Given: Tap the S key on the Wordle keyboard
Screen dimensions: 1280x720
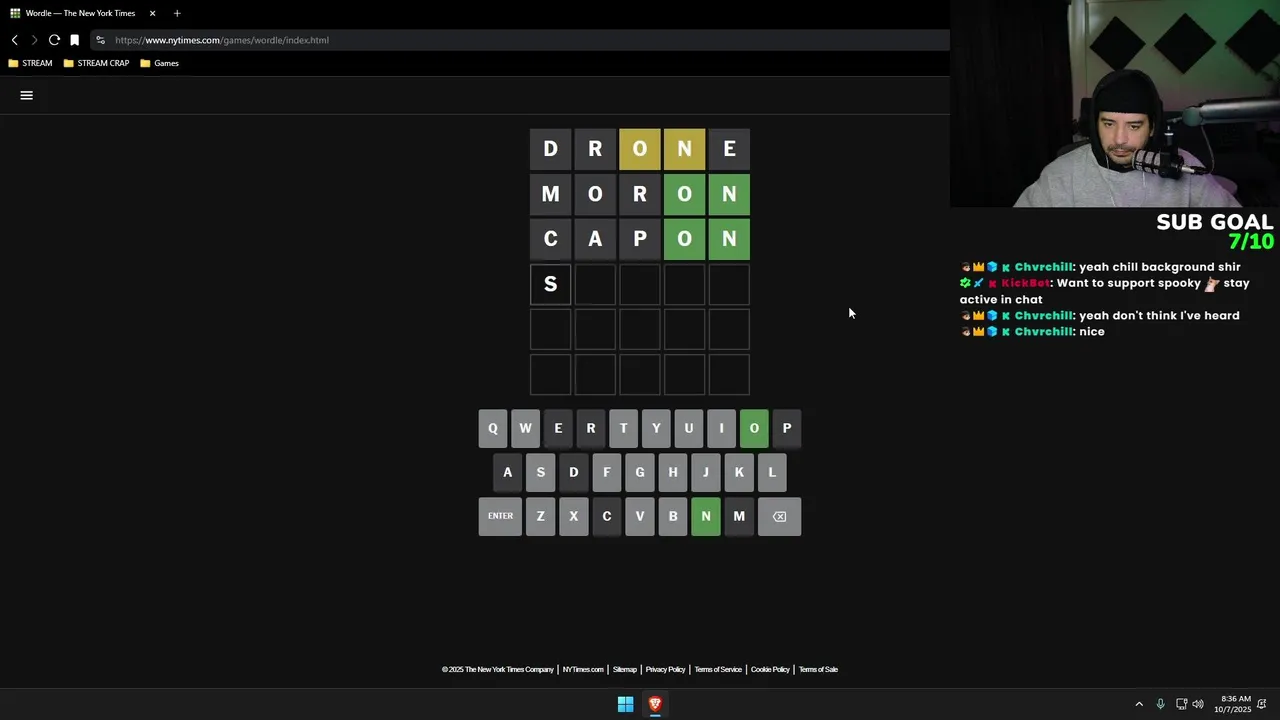Looking at the screenshot, I should [540, 472].
